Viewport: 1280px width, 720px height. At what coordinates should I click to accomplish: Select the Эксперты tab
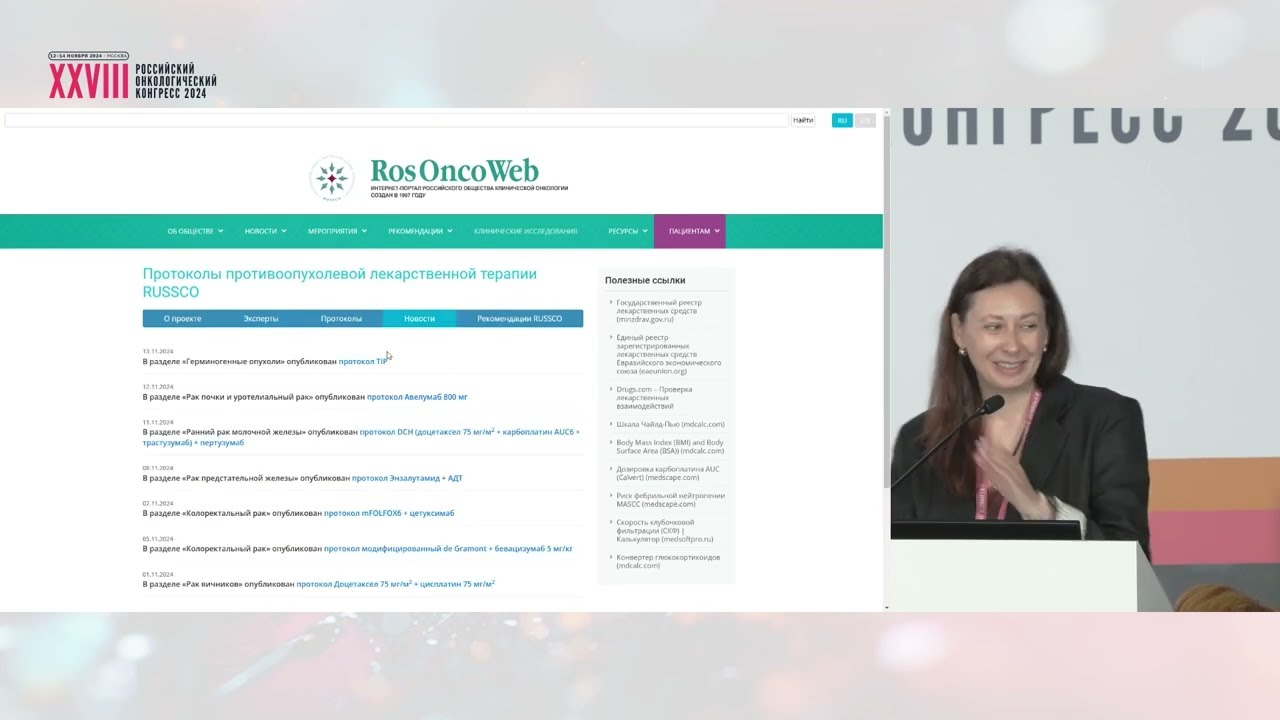pos(261,319)
